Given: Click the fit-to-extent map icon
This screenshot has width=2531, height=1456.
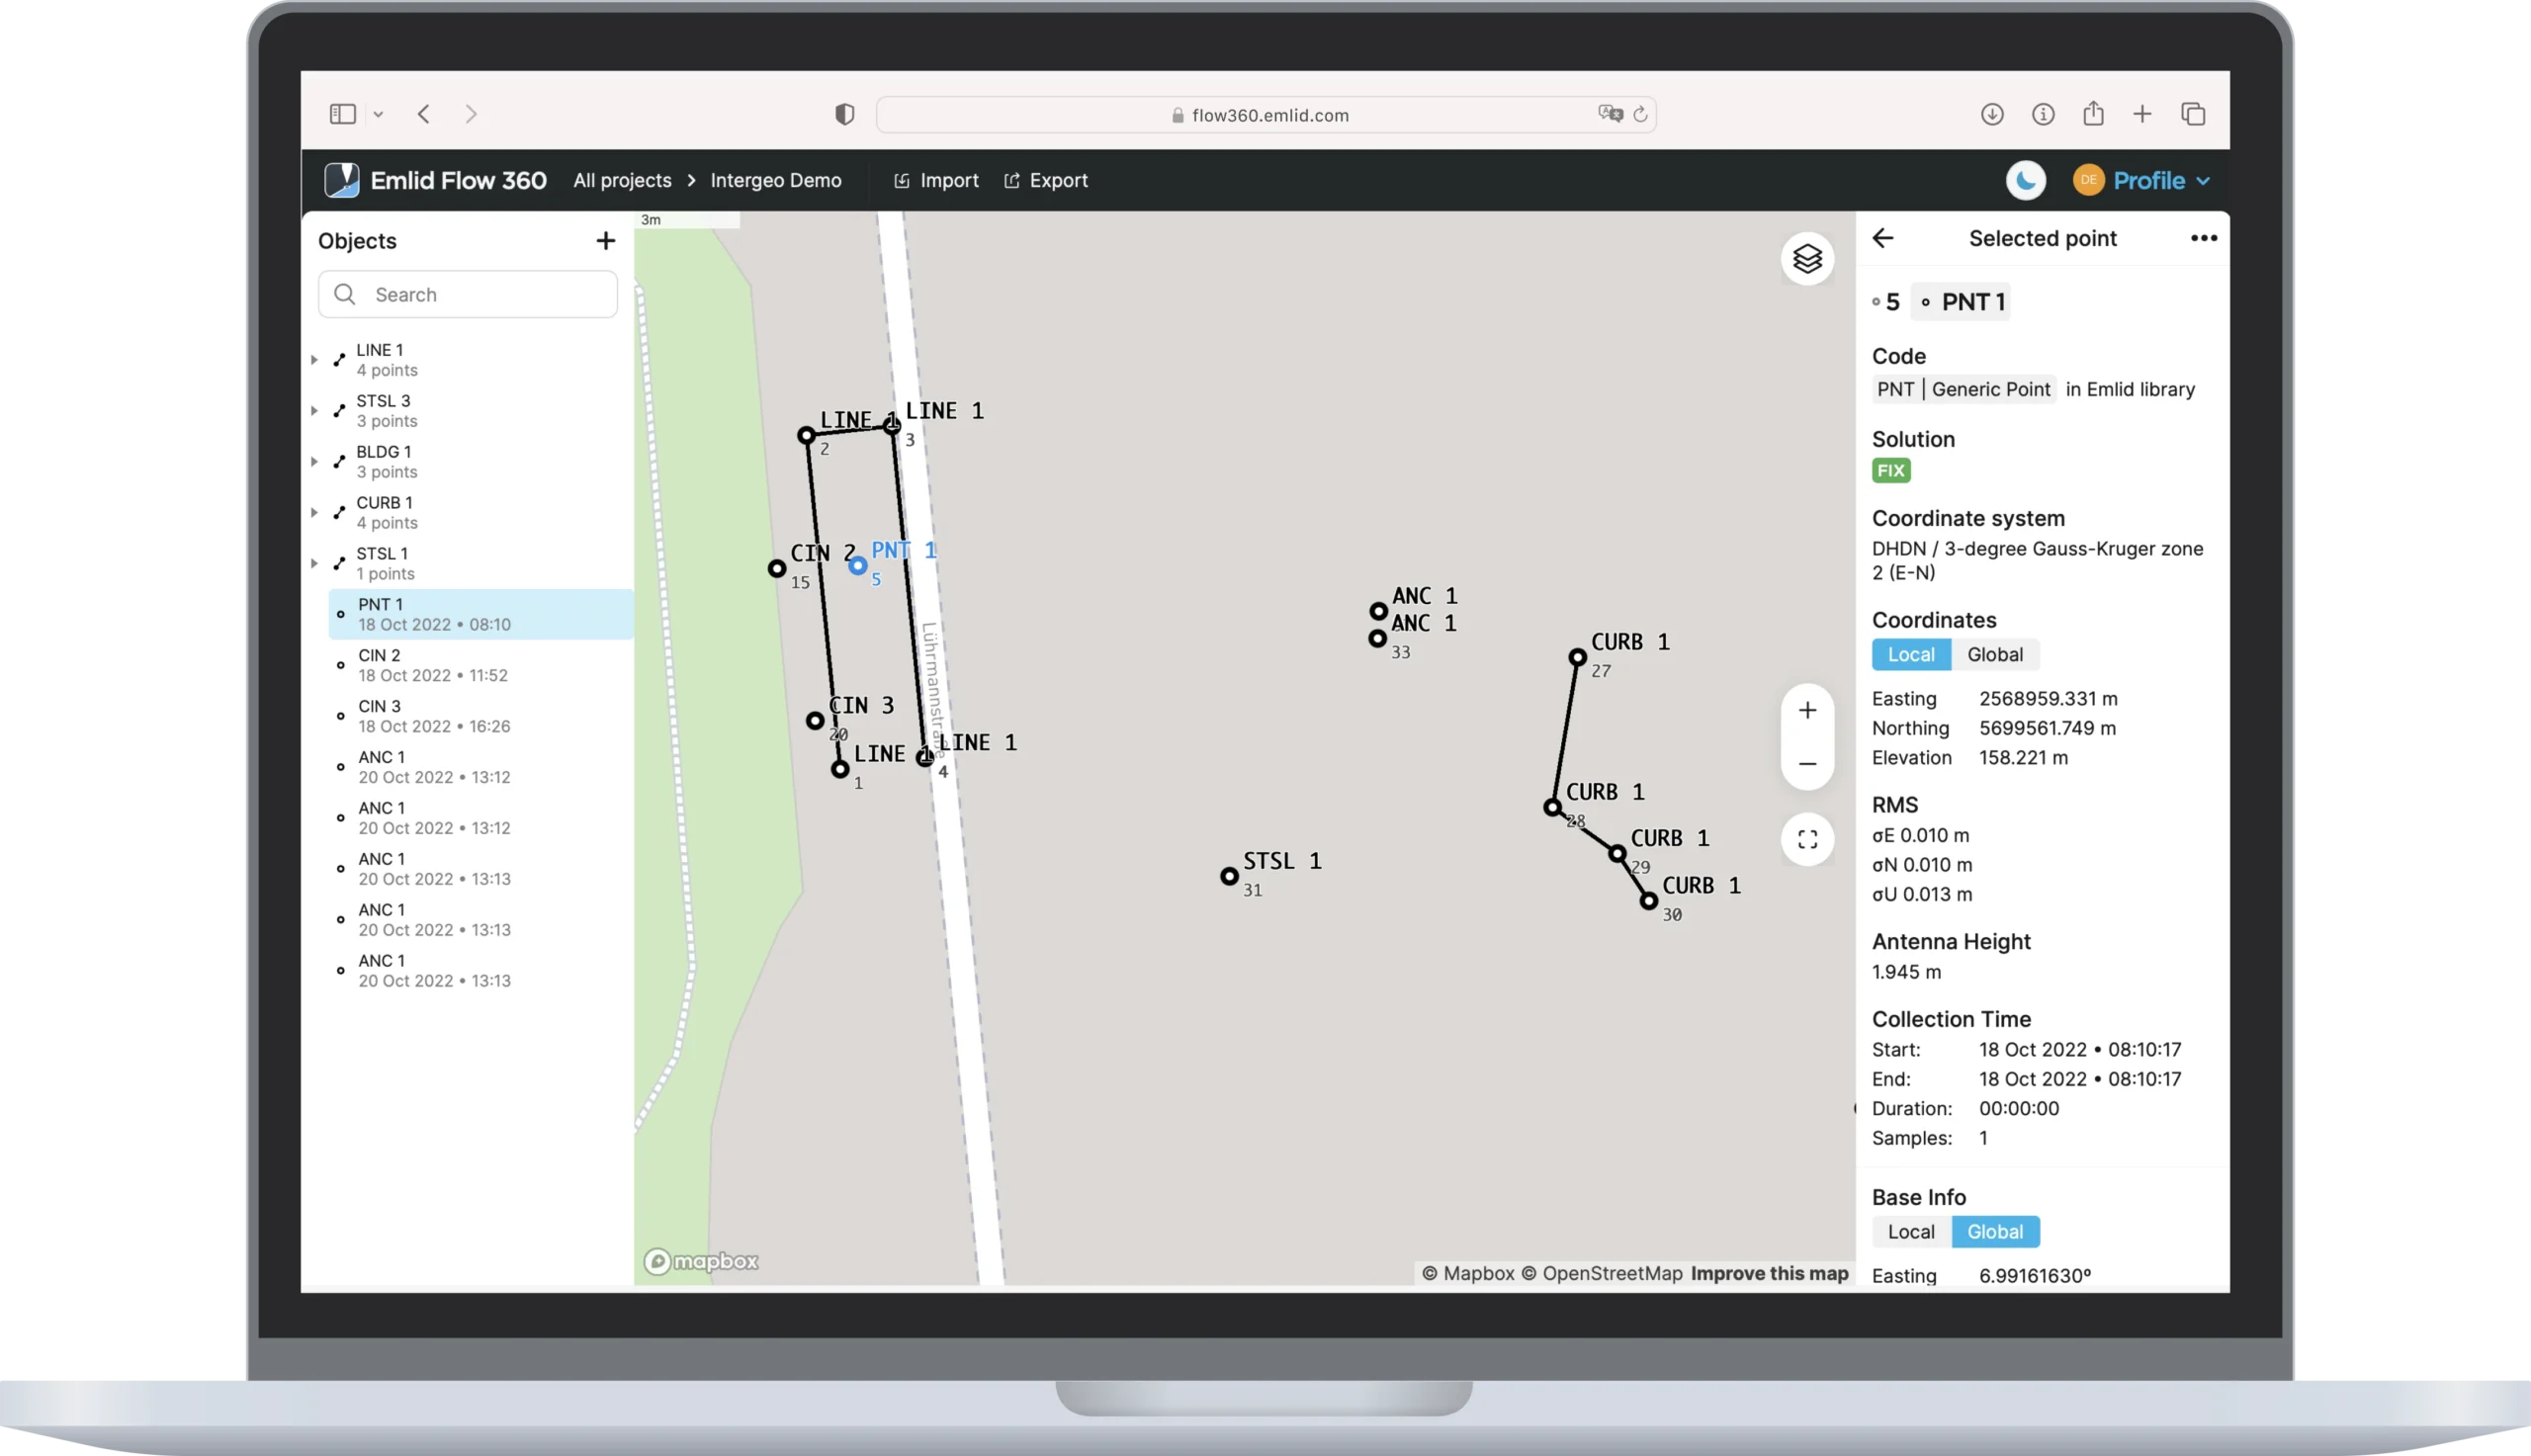Looking at the screenshot, I should [x=1806, y=839].
